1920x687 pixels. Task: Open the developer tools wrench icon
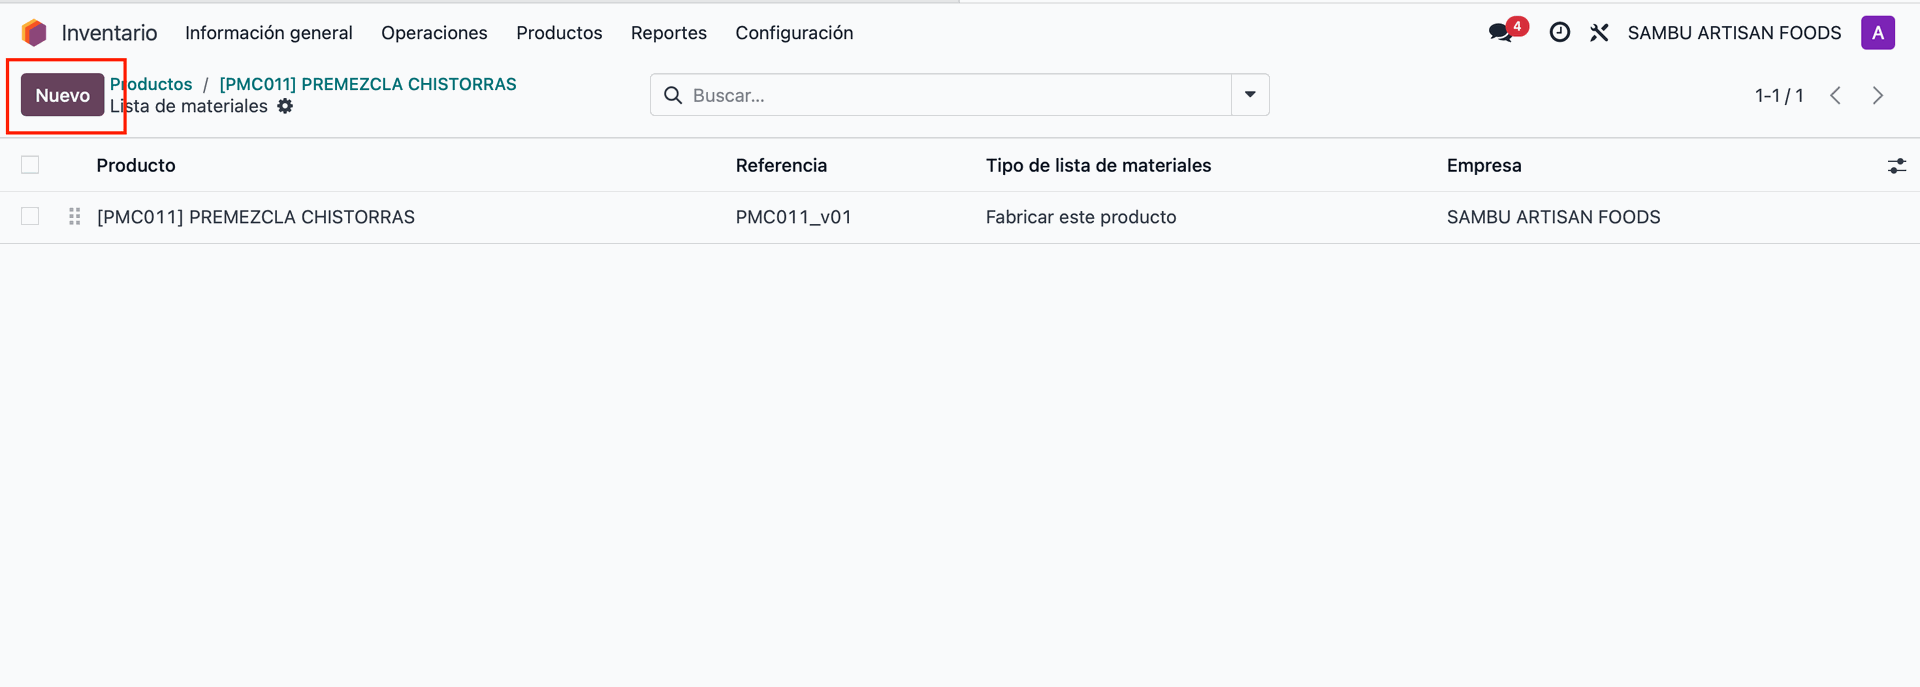(1599, 33)
